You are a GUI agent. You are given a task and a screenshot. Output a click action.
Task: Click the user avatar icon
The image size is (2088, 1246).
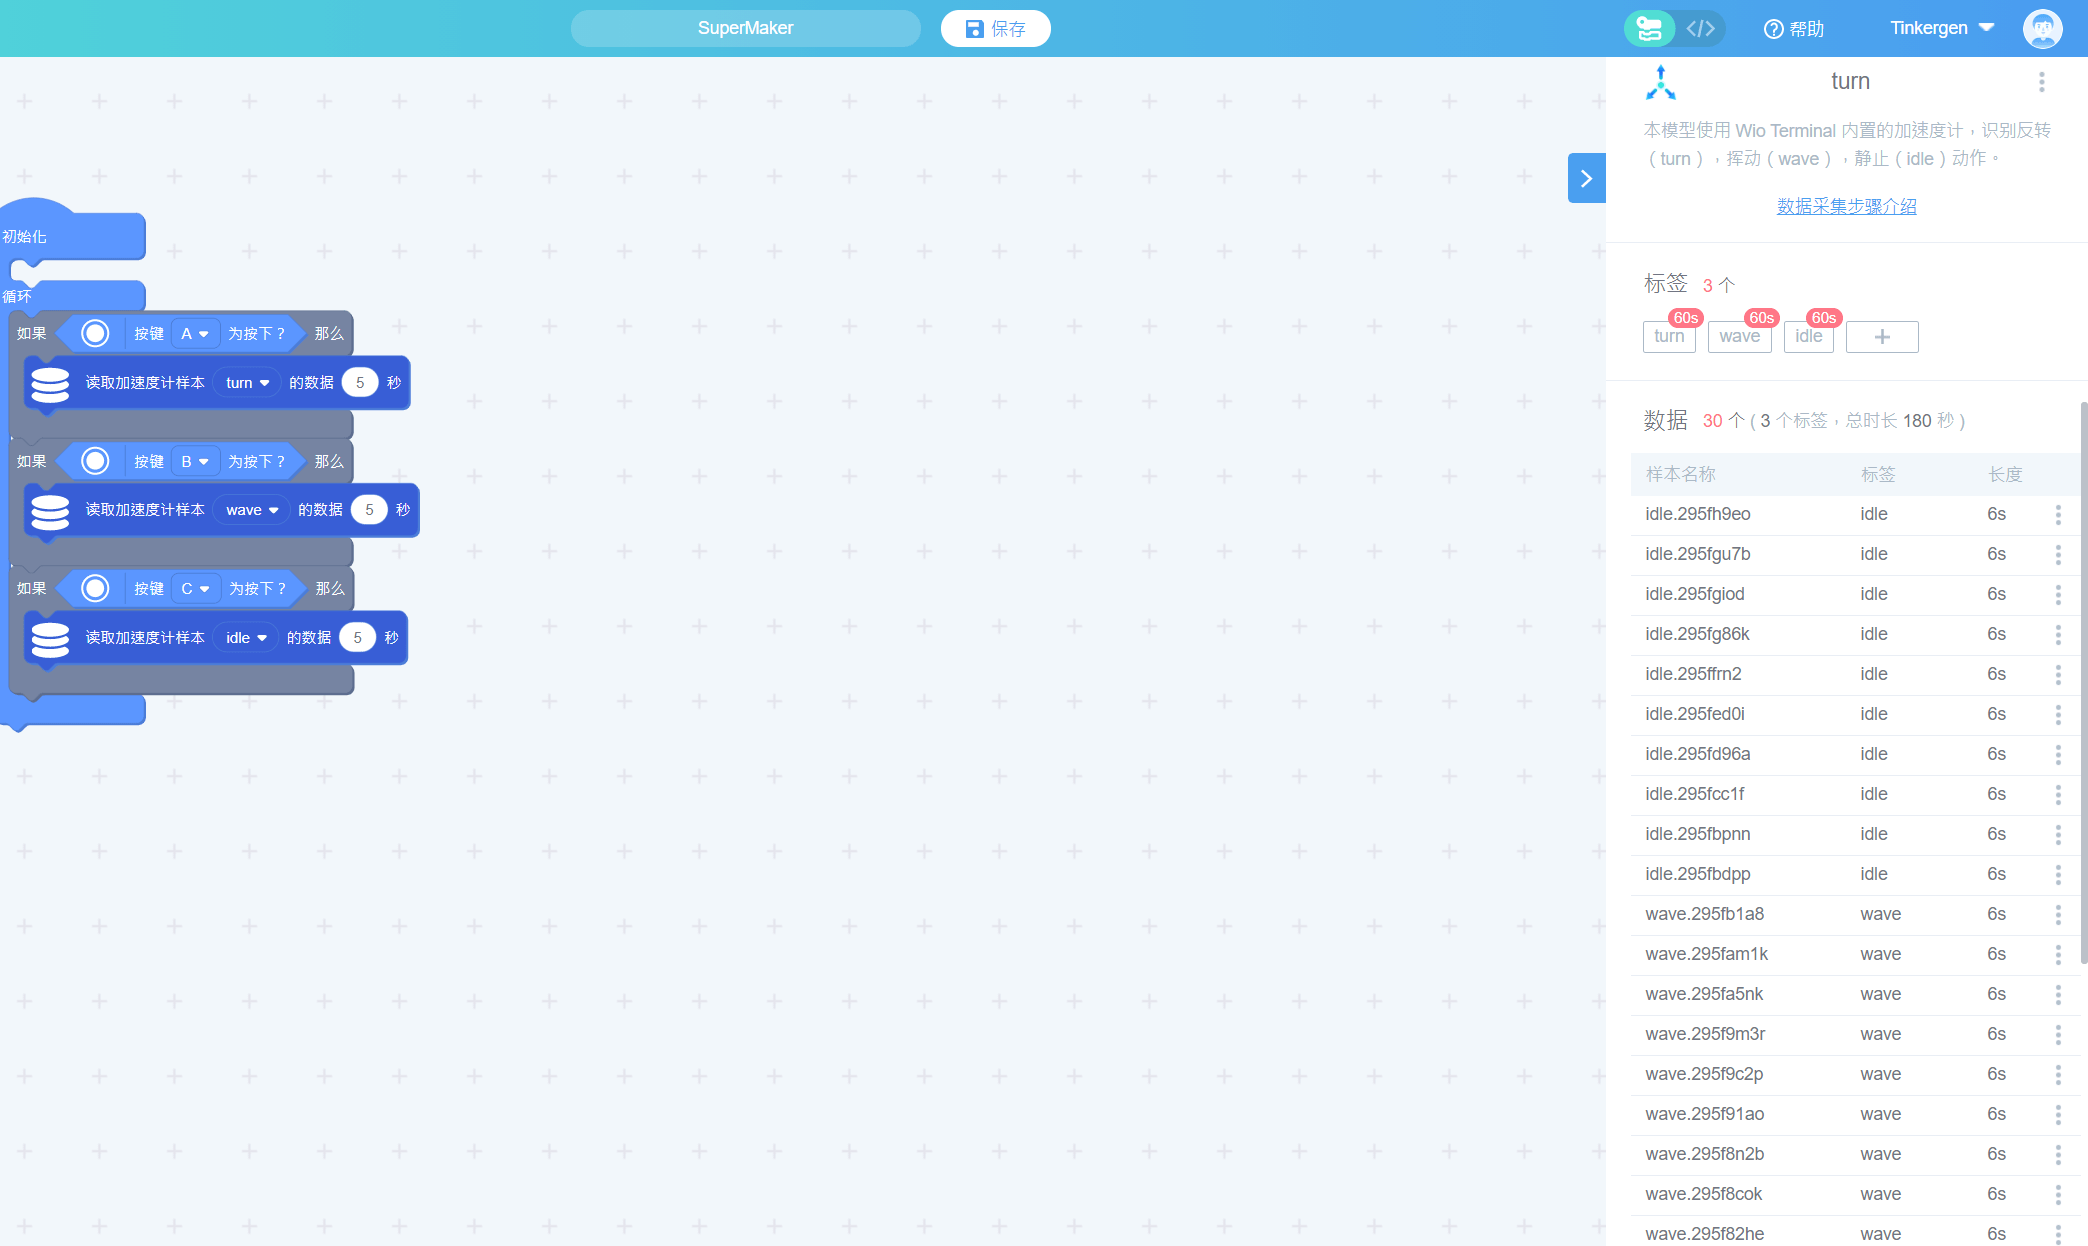coord(2041,28)
